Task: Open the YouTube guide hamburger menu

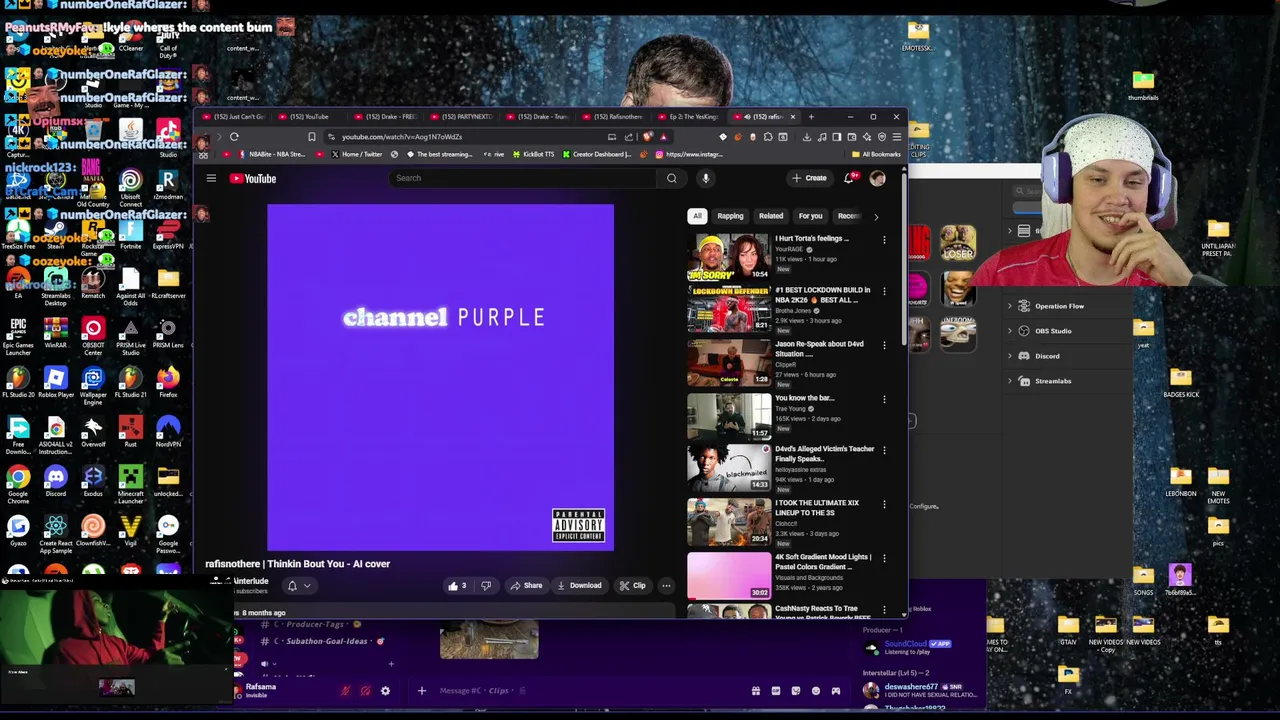Action: 211,178
